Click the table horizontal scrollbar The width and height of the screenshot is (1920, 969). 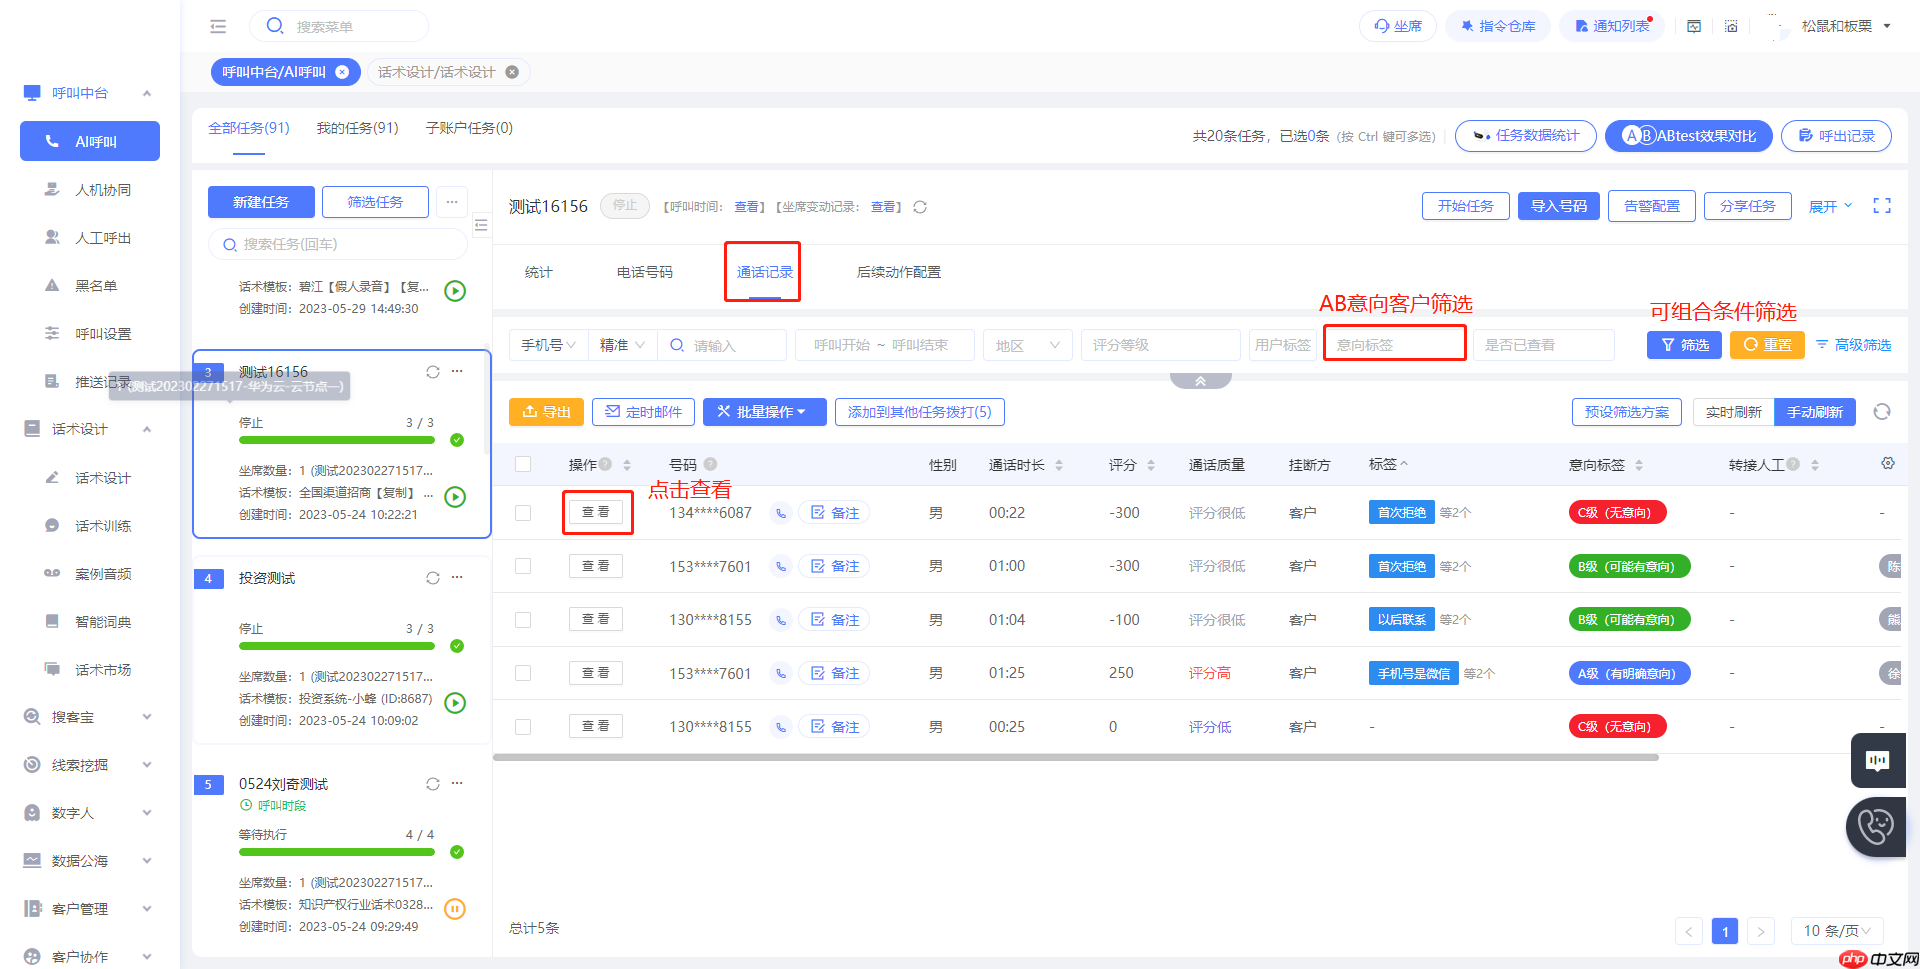tap(1076, 757)
